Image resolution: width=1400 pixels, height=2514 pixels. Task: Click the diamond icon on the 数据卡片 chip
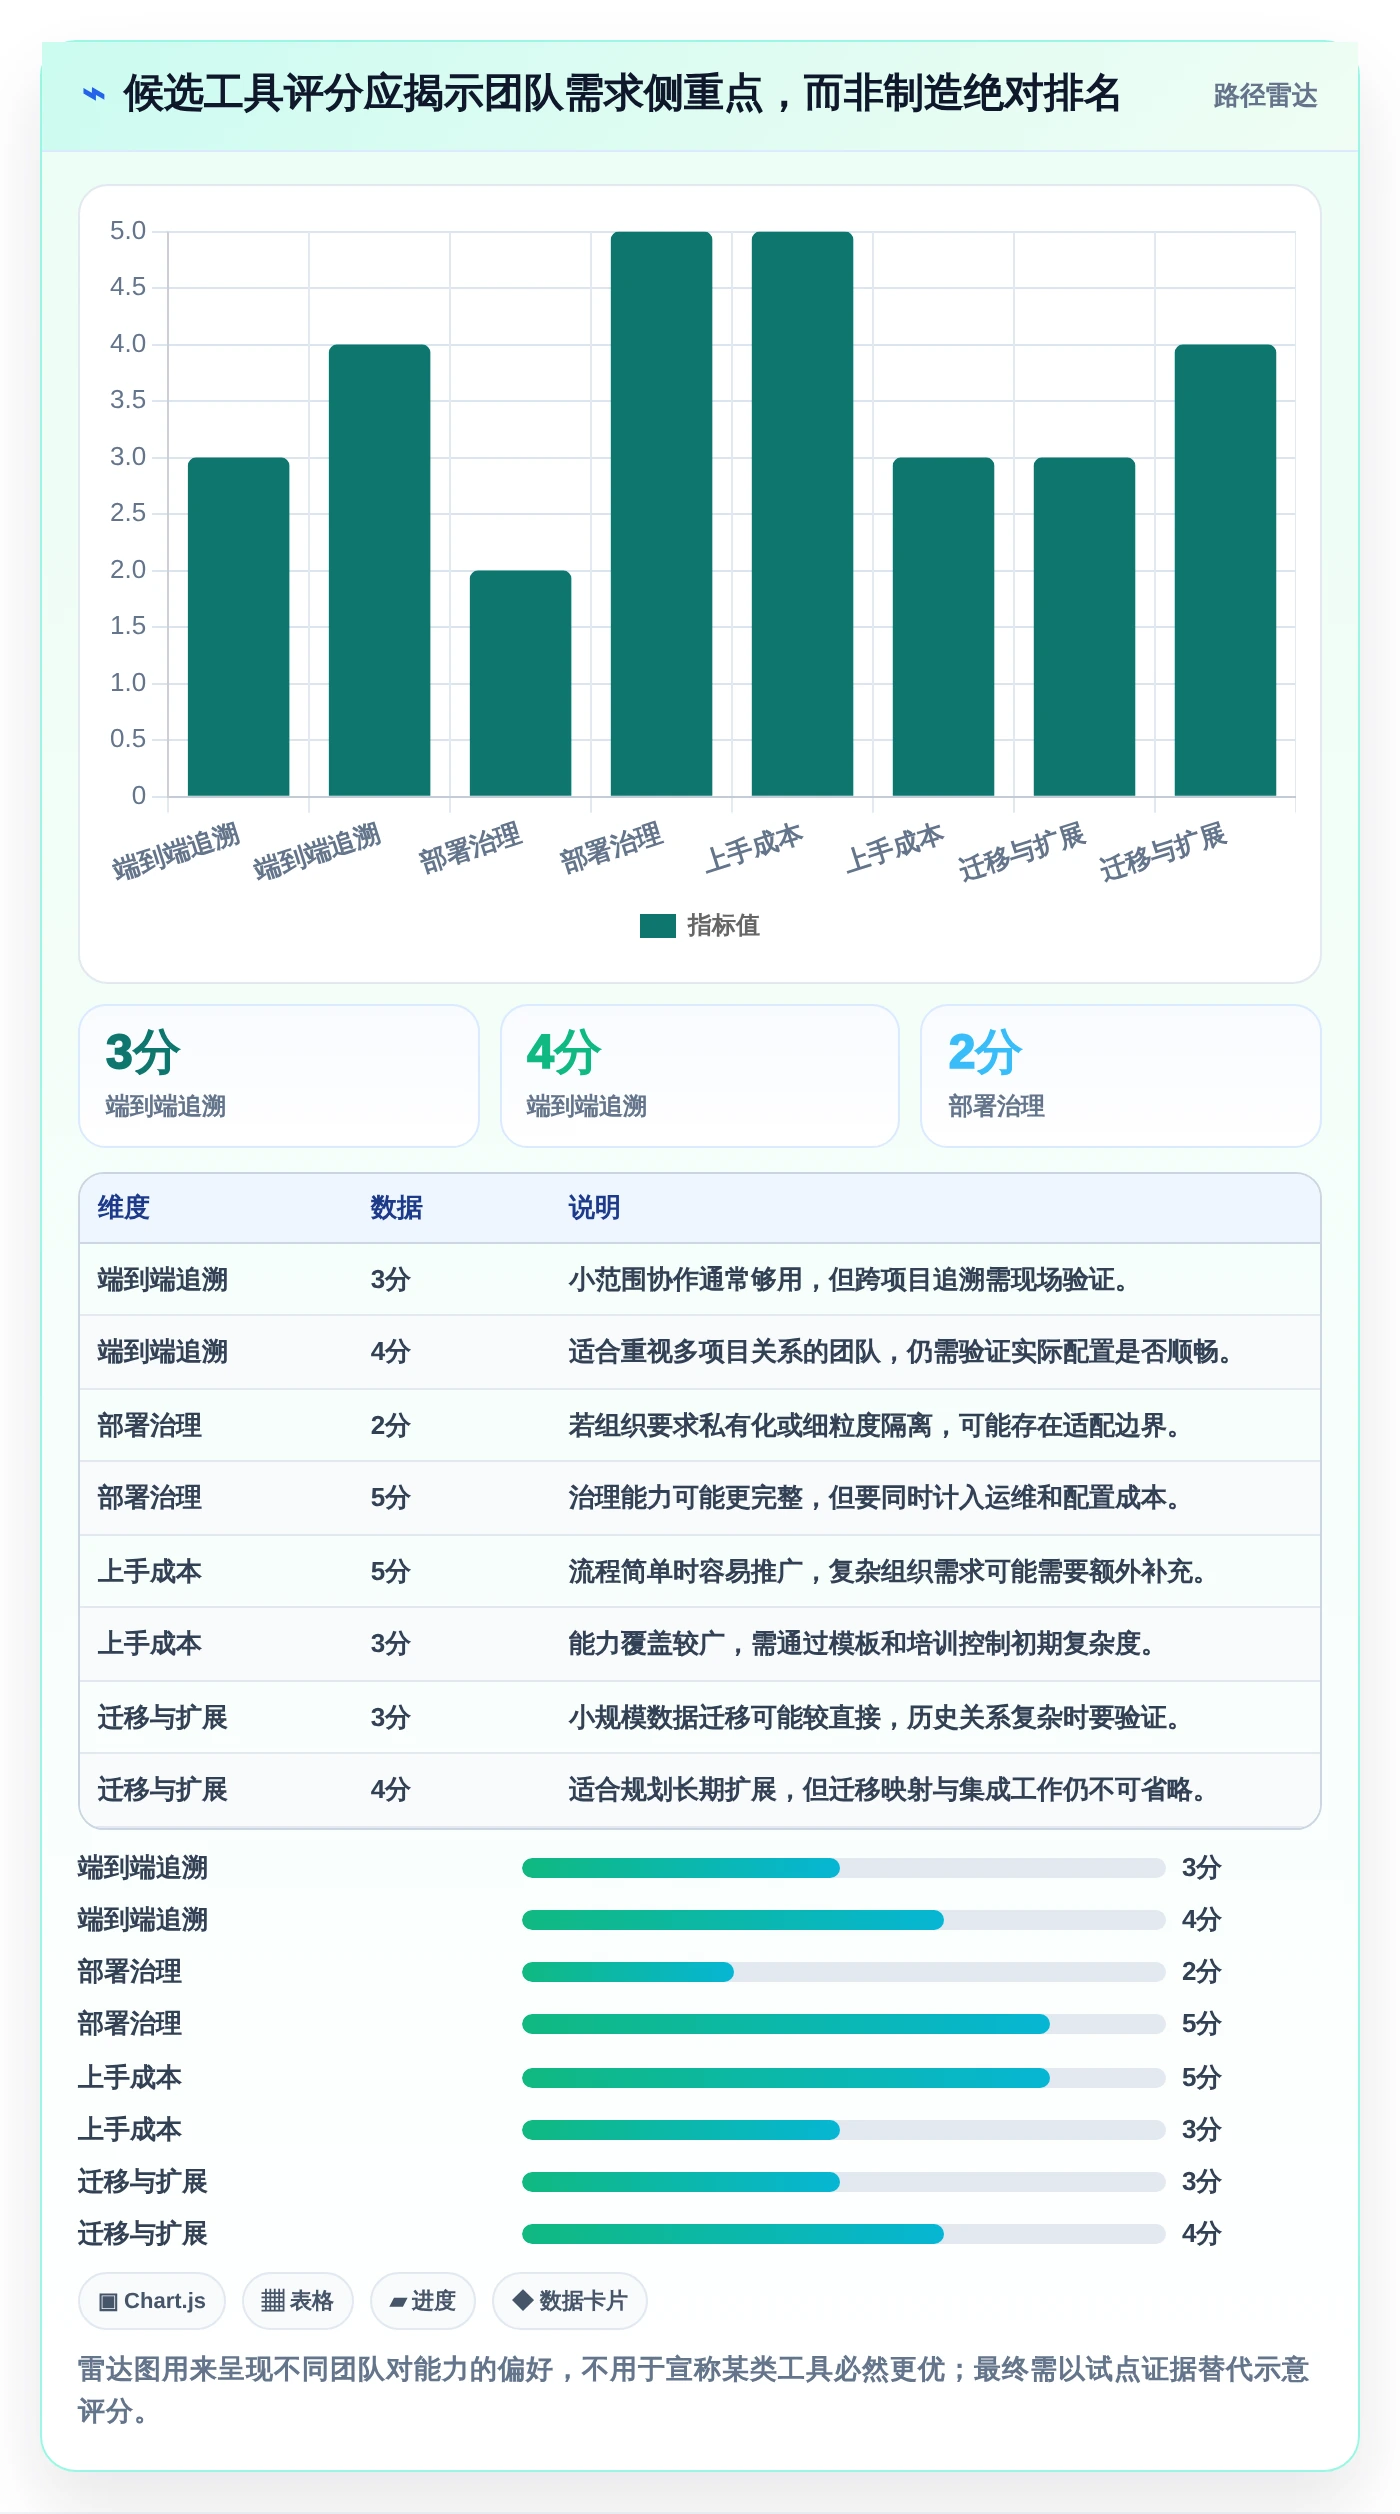522,2300
